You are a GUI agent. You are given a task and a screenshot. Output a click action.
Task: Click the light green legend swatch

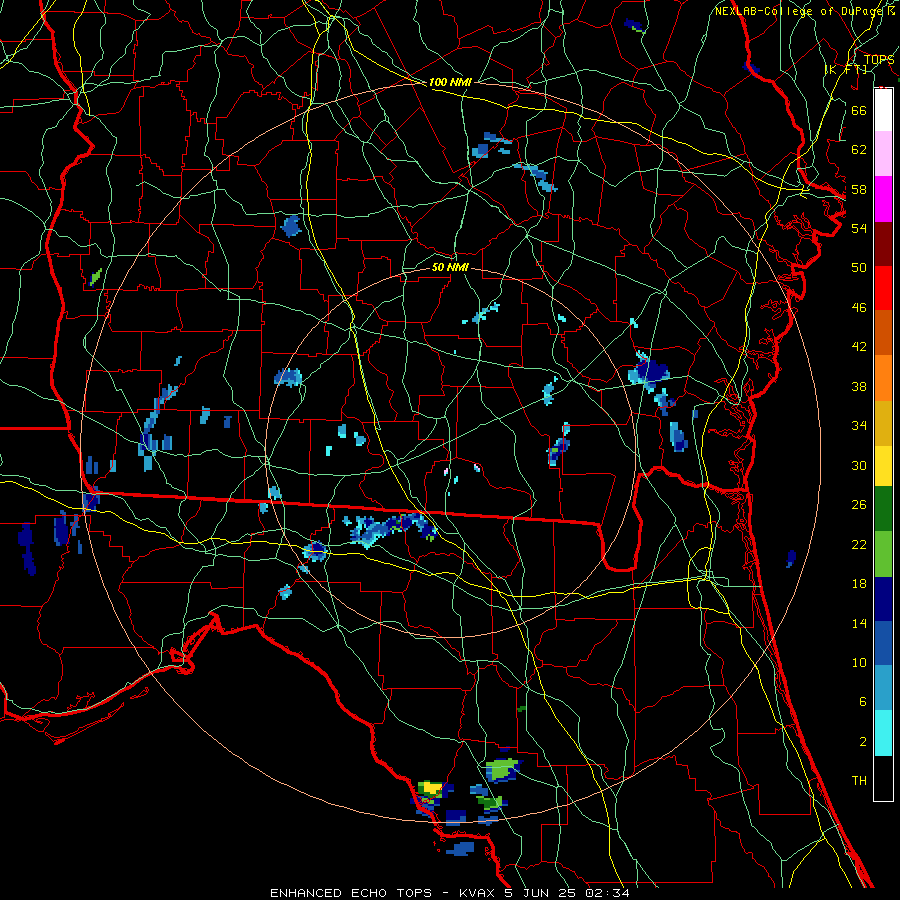(883, 554)
